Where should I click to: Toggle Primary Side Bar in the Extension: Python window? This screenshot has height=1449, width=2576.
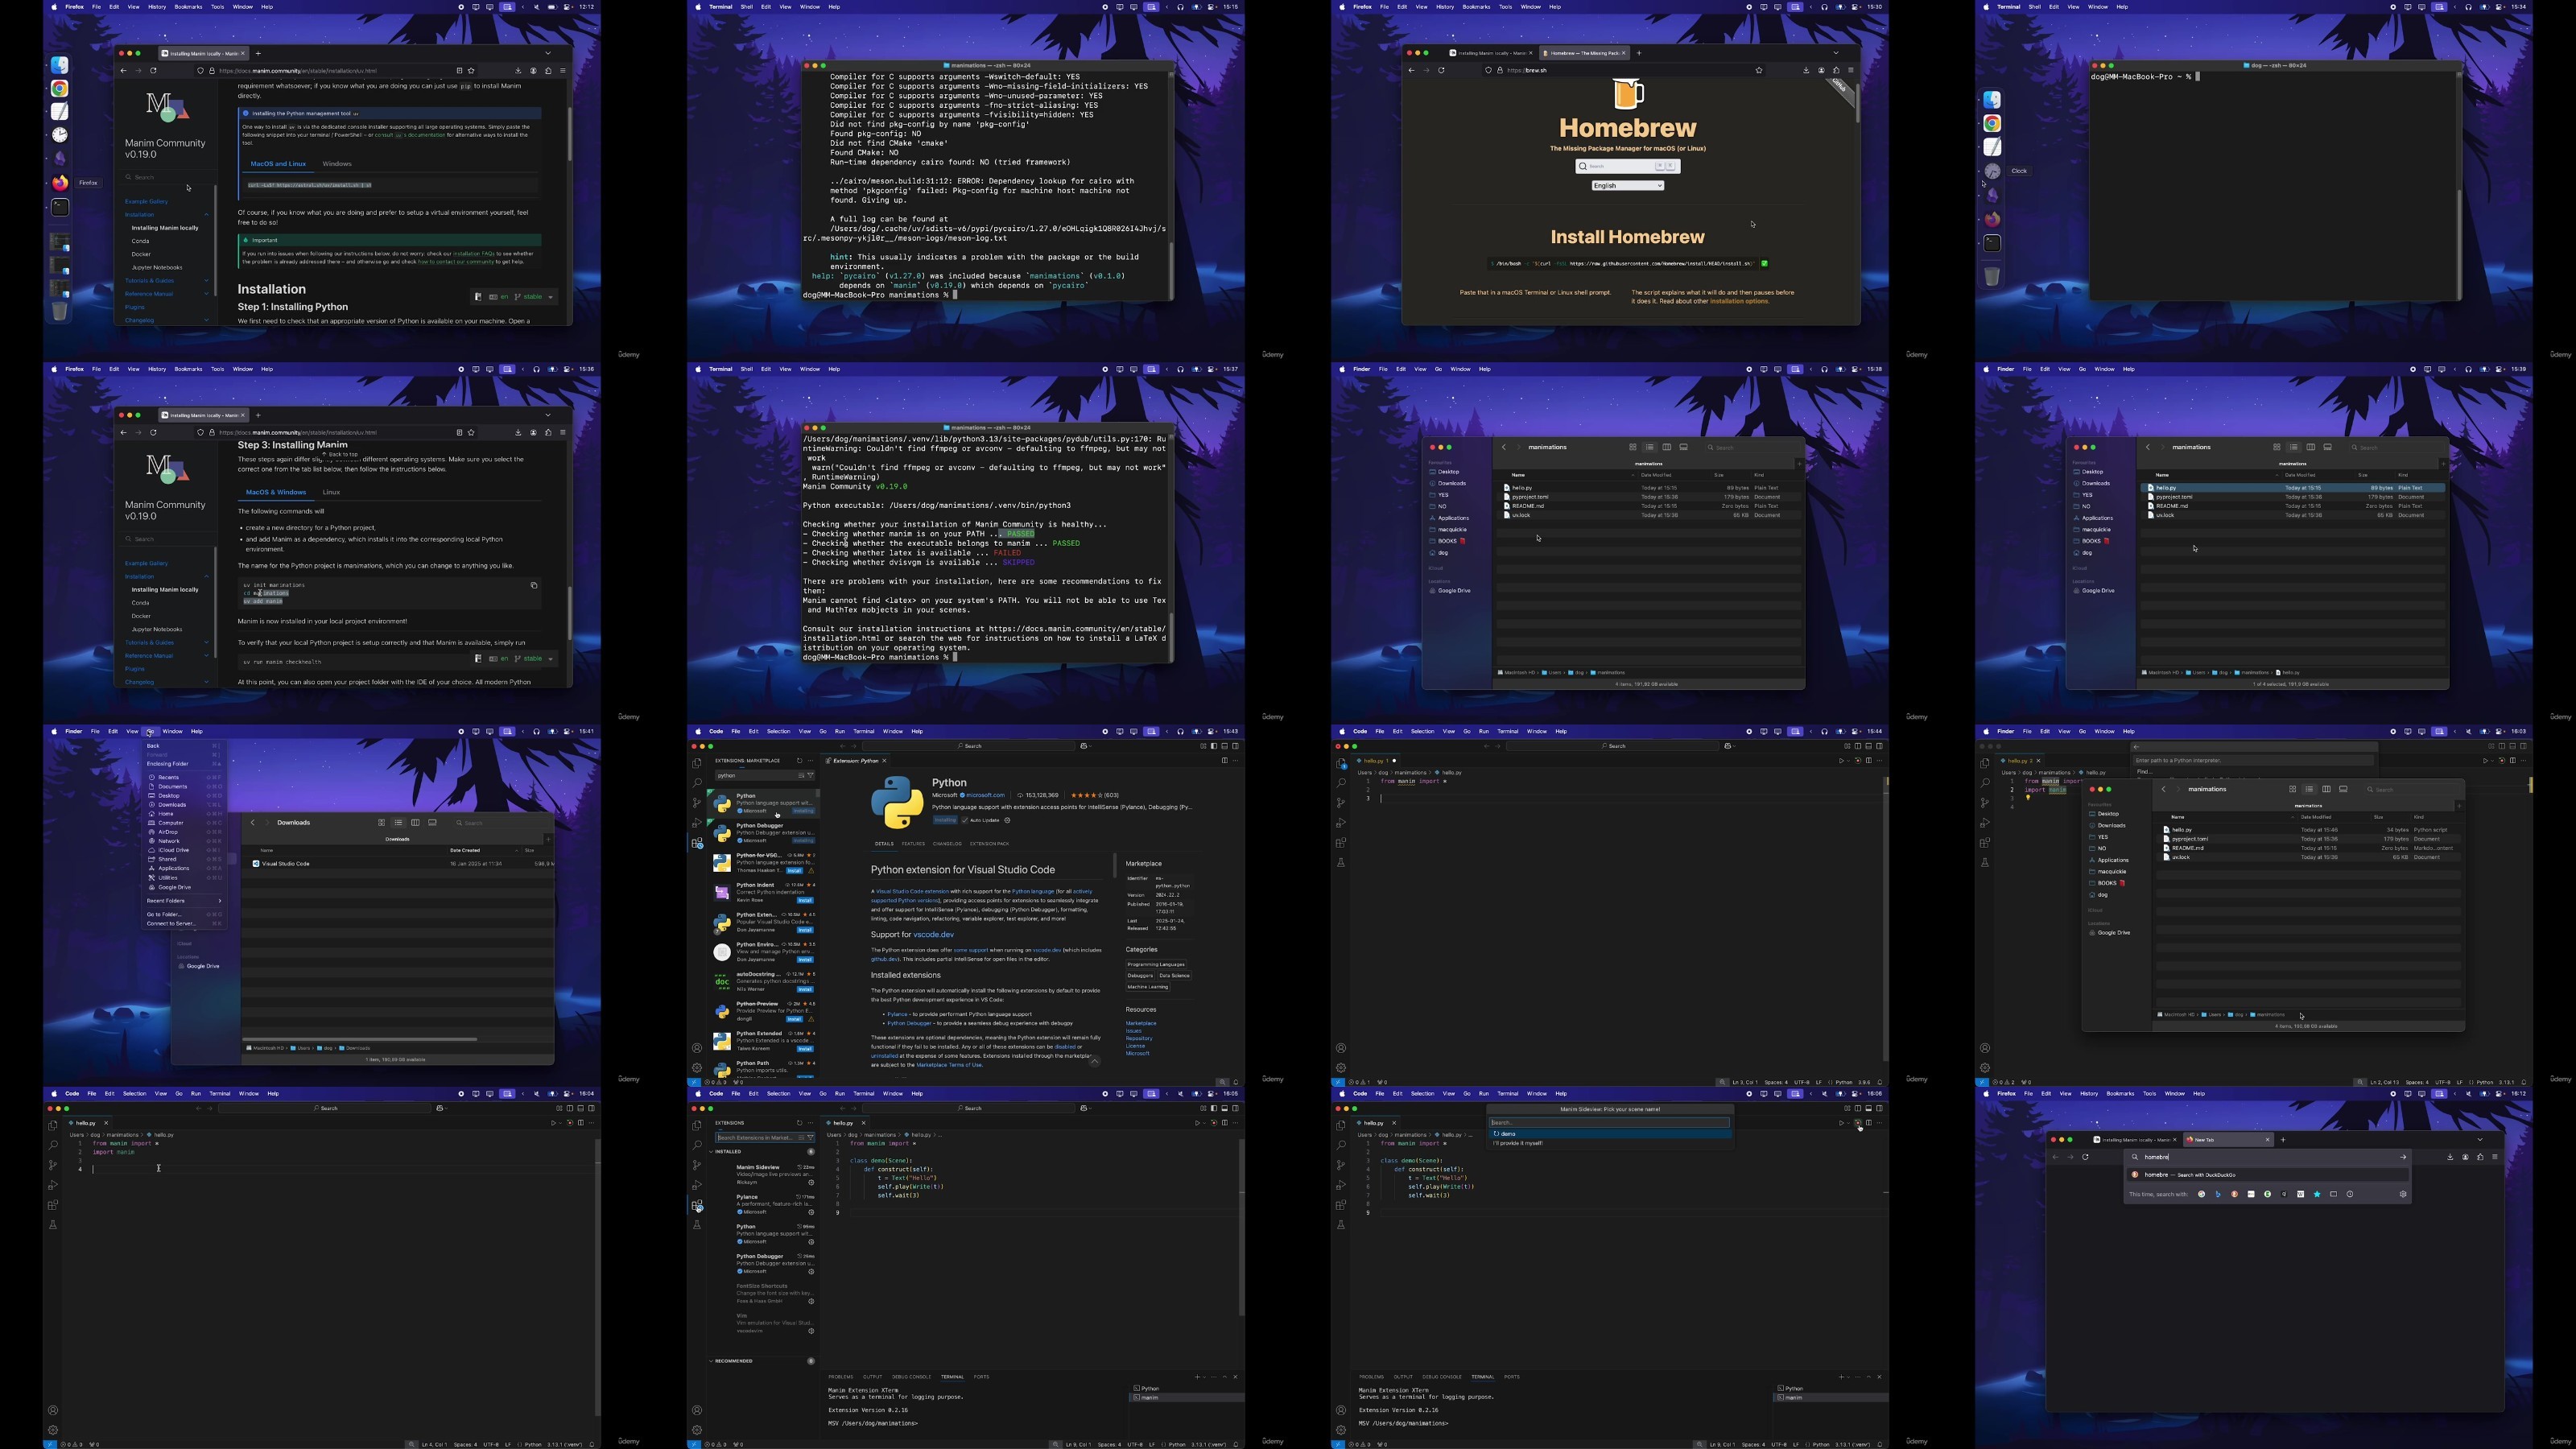coord(1213,746)
